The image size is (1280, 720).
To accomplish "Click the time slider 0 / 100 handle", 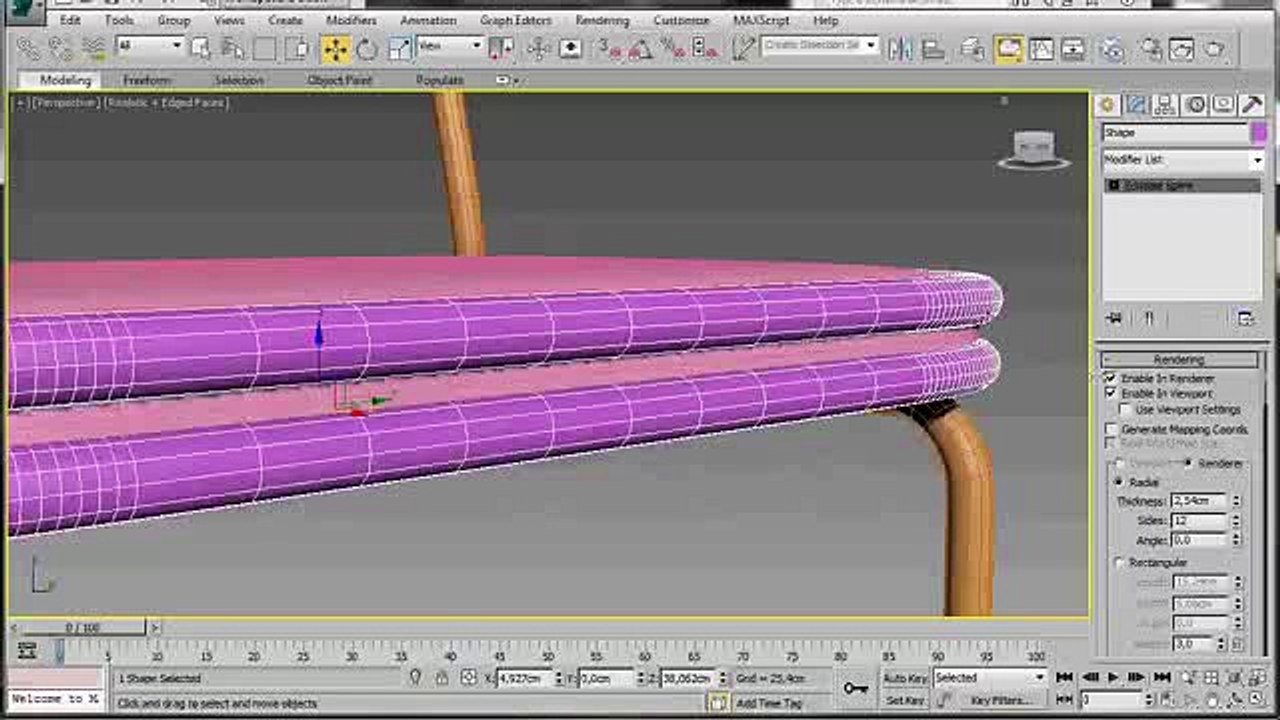I will pos(83,628).
